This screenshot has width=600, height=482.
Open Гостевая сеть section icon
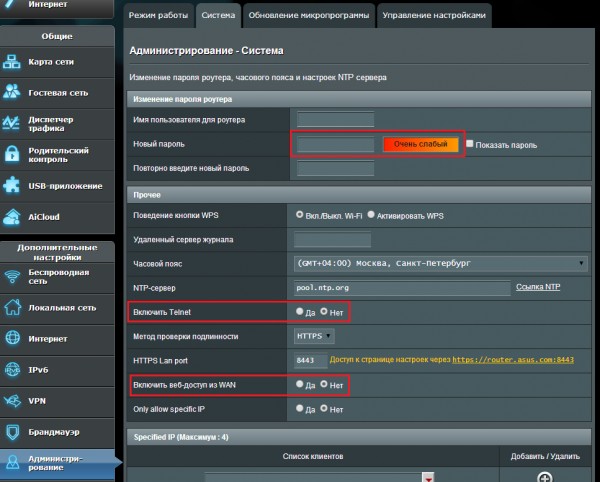point(12,93)
